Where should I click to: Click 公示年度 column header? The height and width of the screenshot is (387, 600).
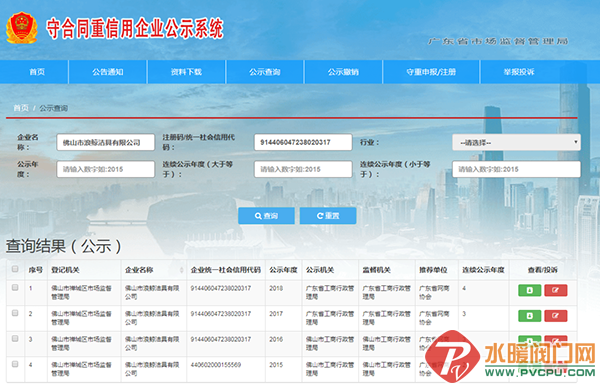283,270
